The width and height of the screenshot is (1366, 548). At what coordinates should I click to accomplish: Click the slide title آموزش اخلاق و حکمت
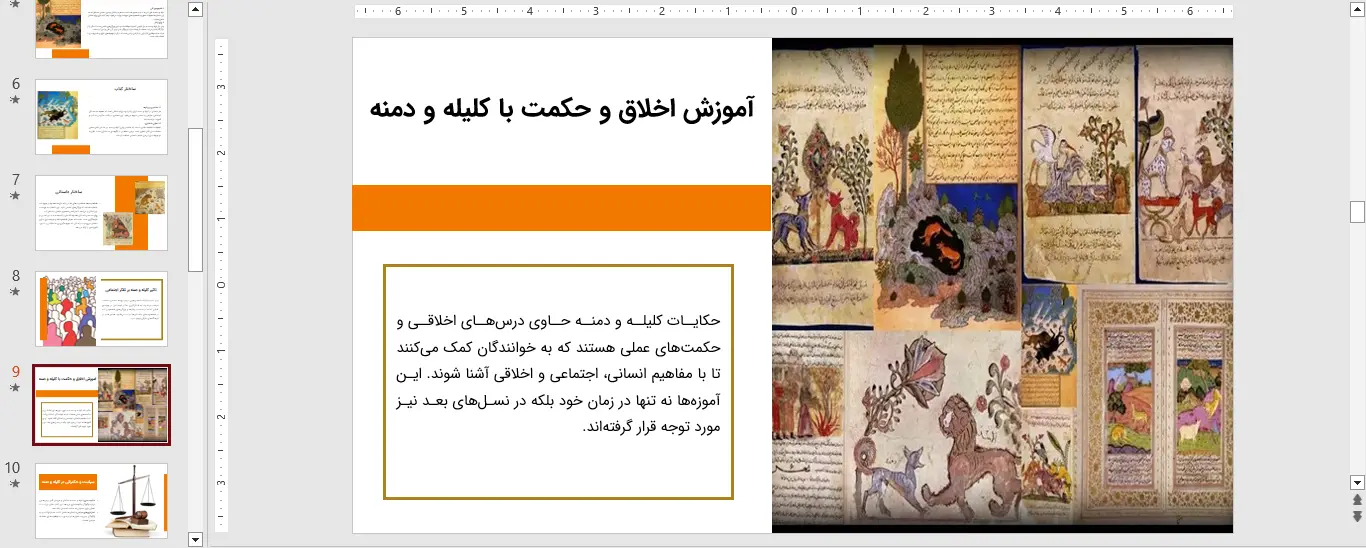(562, 109)
